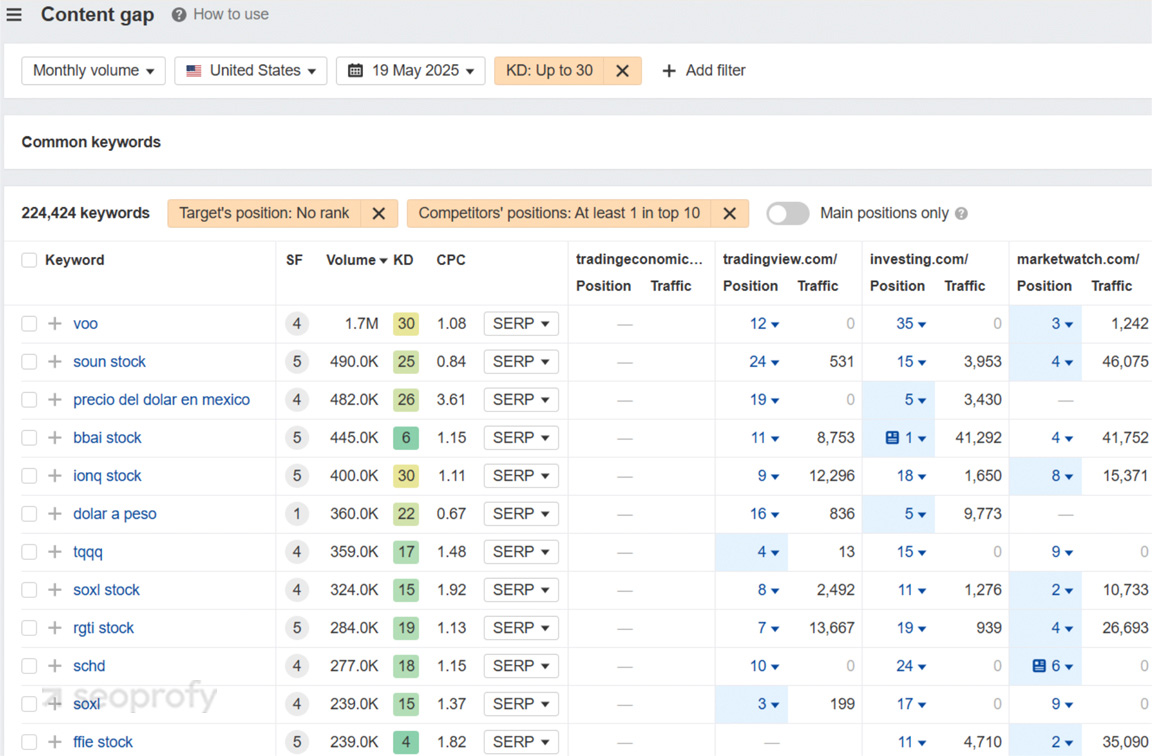Open the How to use link

231,15
